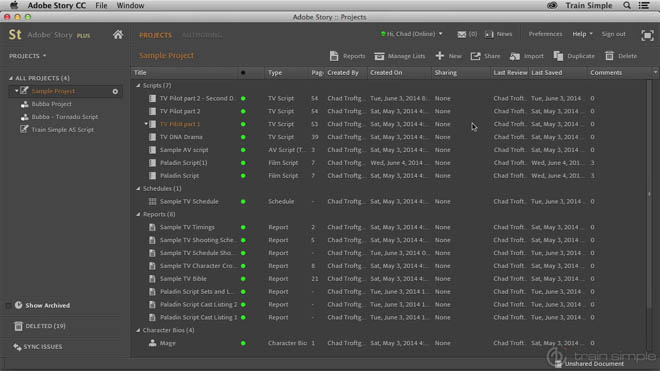
Task: Open the Notification Center menu icon
Action: pos(644,5)
